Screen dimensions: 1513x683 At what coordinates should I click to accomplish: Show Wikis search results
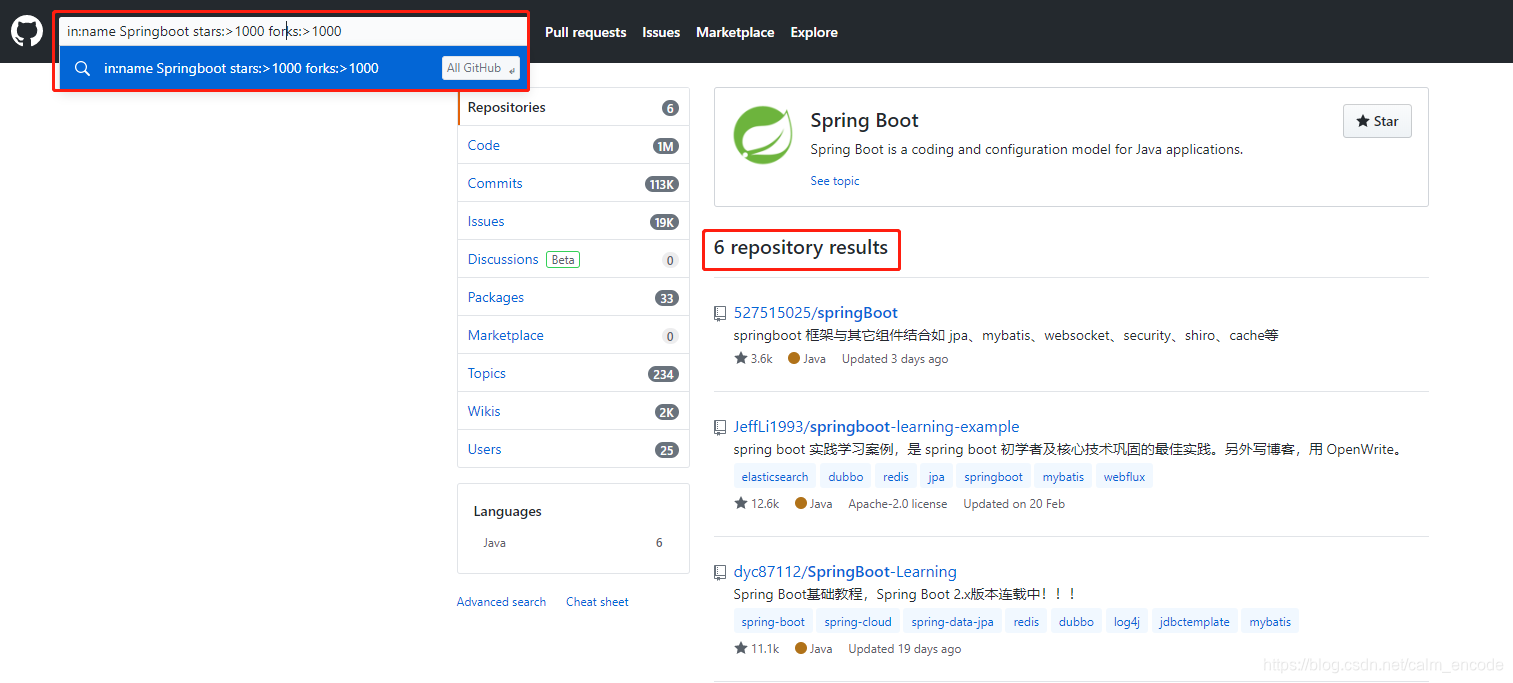pos(573,411)
